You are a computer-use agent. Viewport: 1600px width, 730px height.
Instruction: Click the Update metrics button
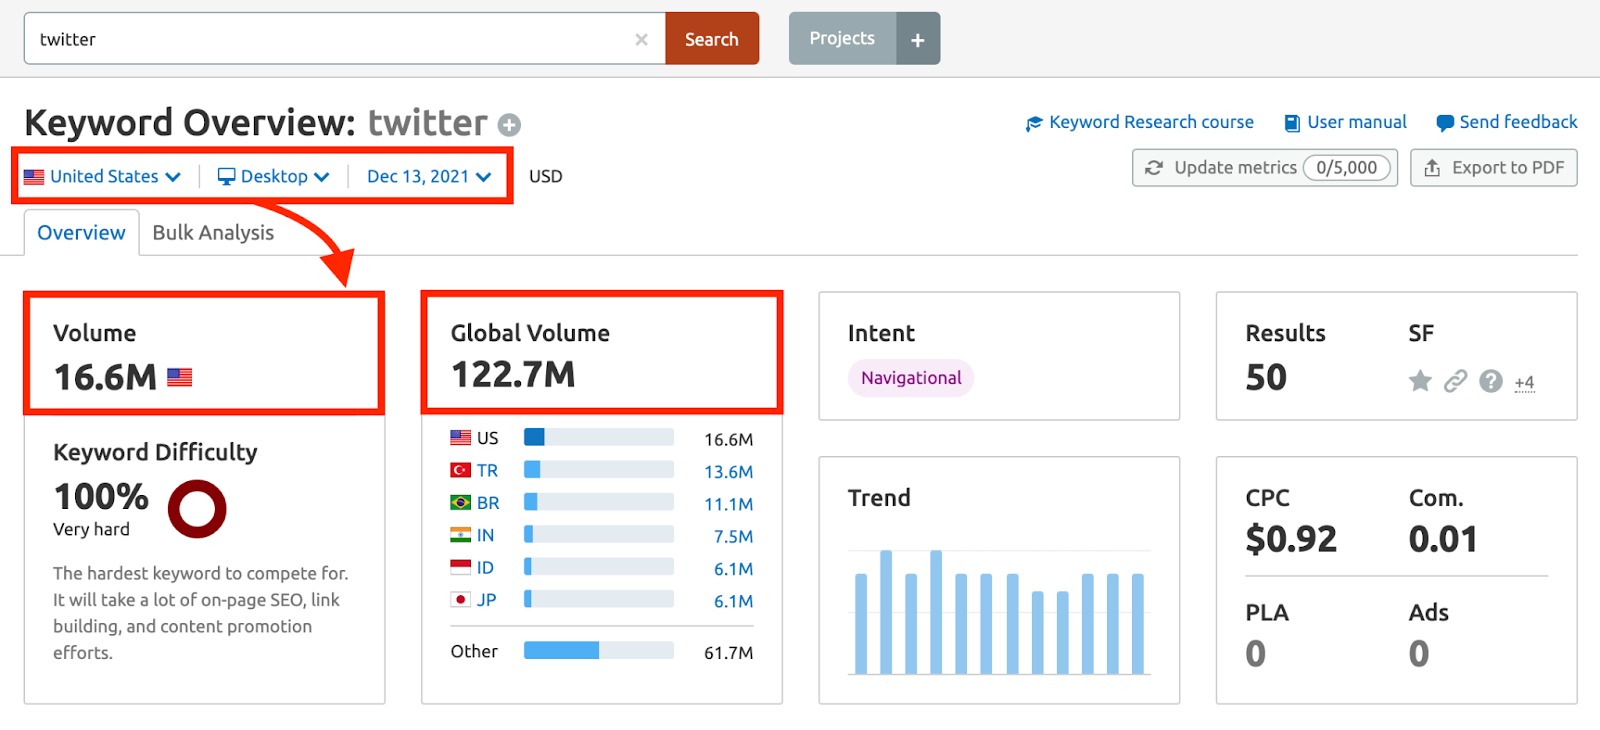pyautogui.click(x=1265, y=168)
